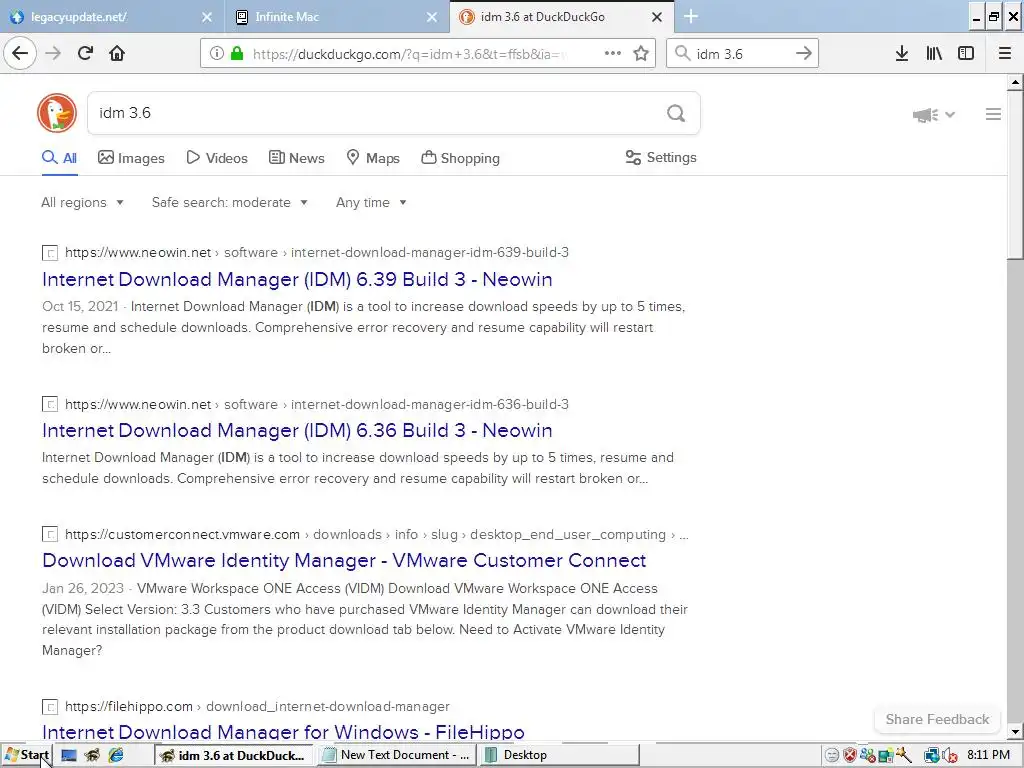Switch to New Text Document taskbar window
The image size is (1024, 768).
(x=396, y=756)
